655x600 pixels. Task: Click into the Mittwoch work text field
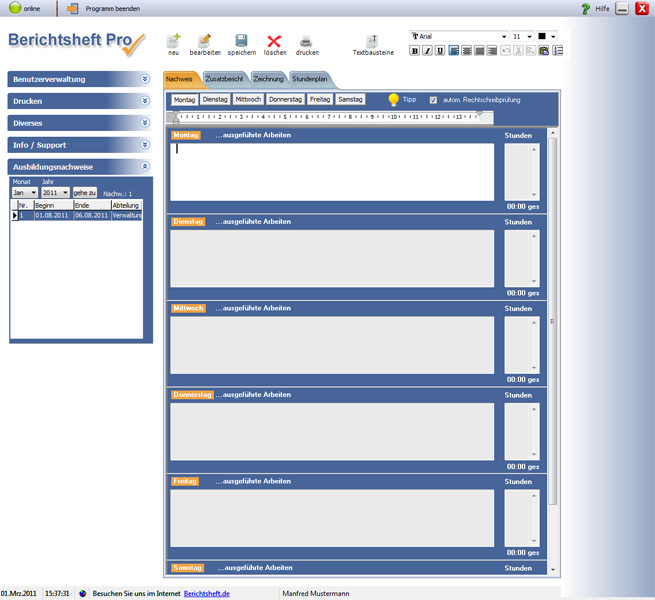tap(332, 345)
